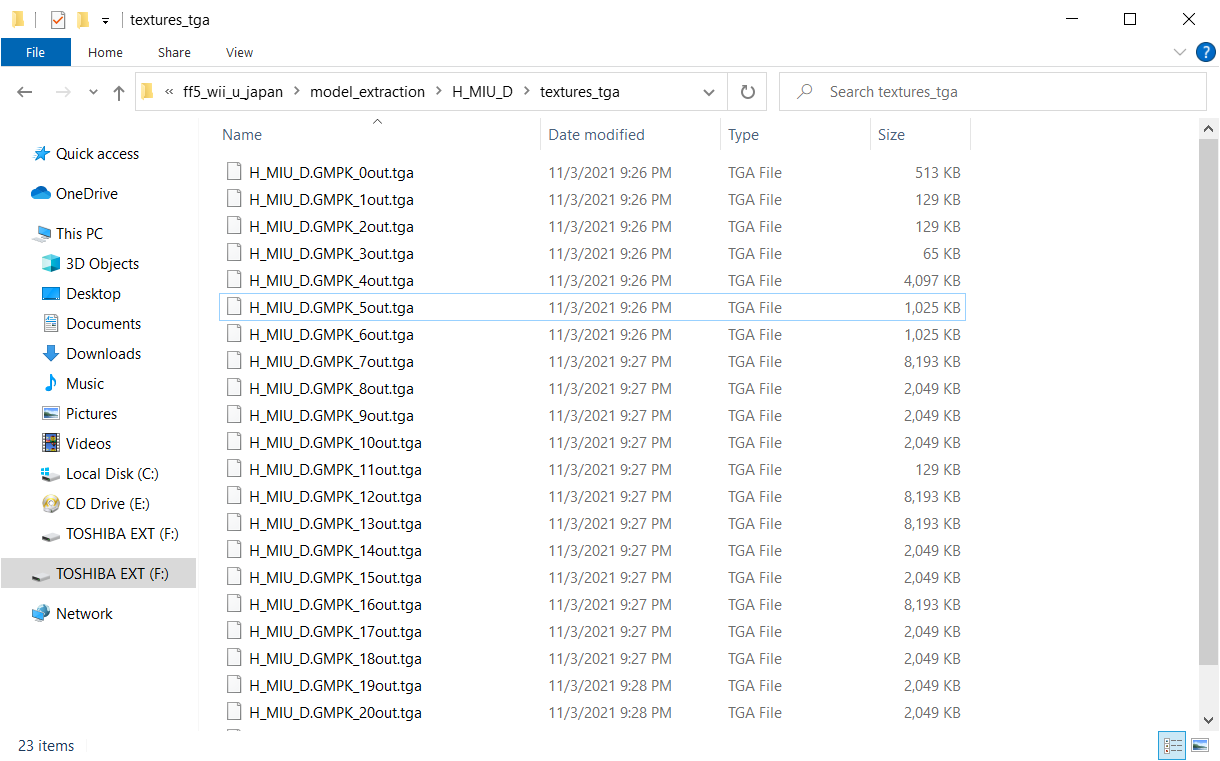Select file H_MIU_D.GMPK_2out.tga
This screenshot has width=1220, height=761.
coord(331,227)
